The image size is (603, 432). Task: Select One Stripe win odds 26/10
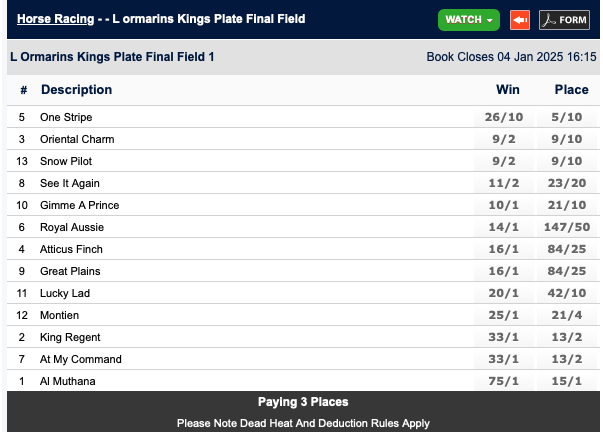[x=505, y=117]
